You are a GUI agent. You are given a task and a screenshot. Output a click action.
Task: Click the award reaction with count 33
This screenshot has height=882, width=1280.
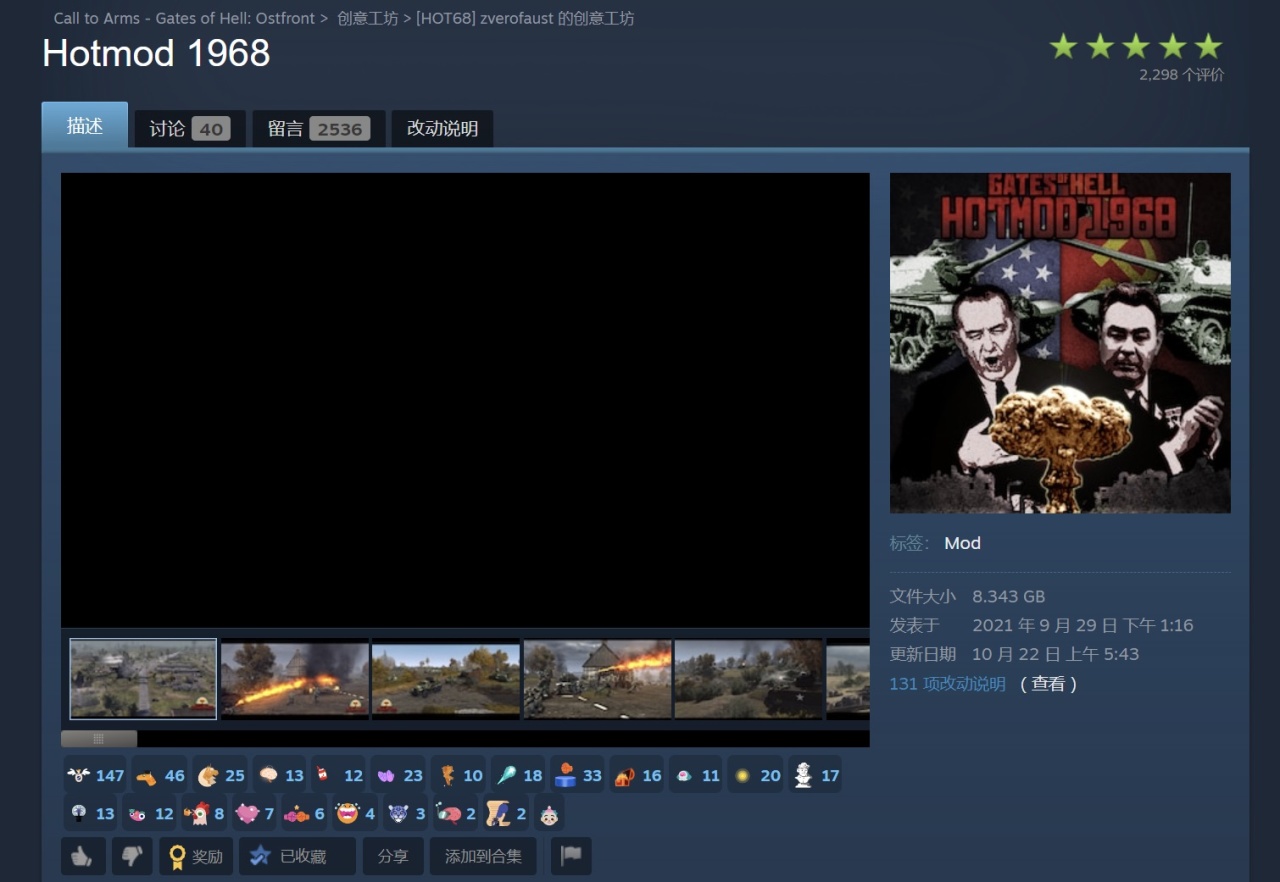click(x=578, y=775)
